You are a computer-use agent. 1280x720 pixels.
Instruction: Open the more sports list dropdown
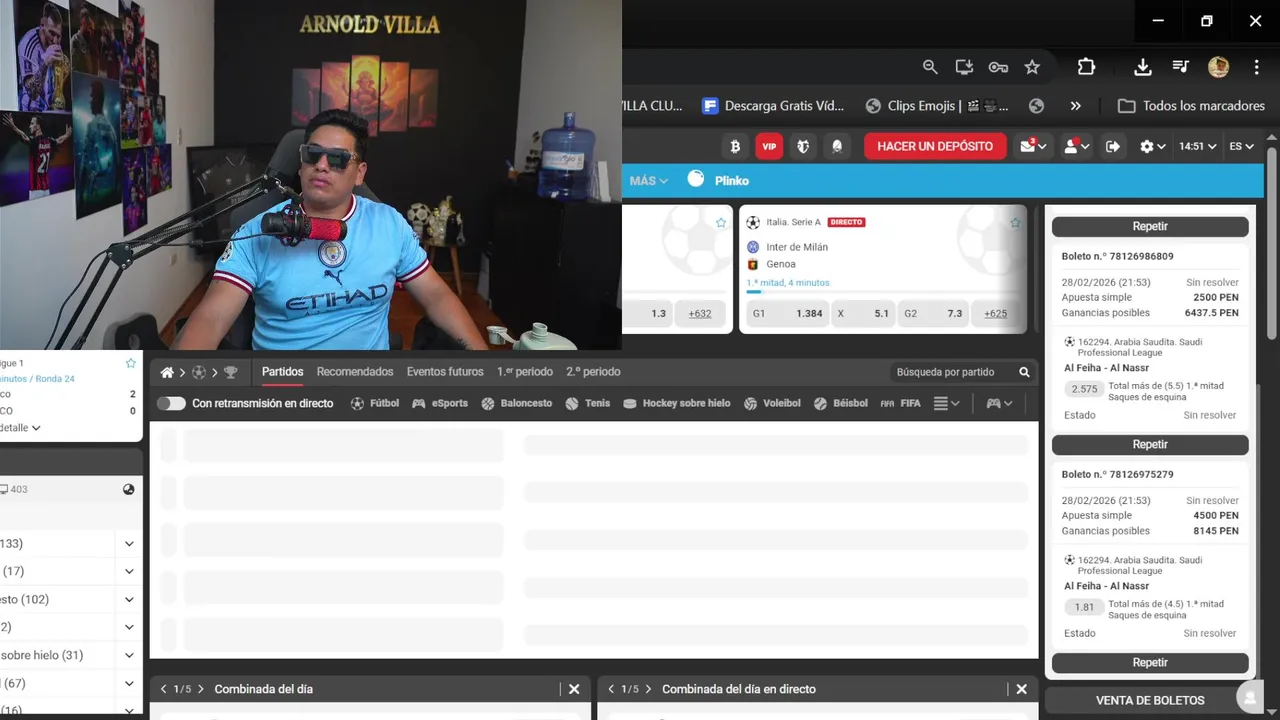click(x=946, y=403)
